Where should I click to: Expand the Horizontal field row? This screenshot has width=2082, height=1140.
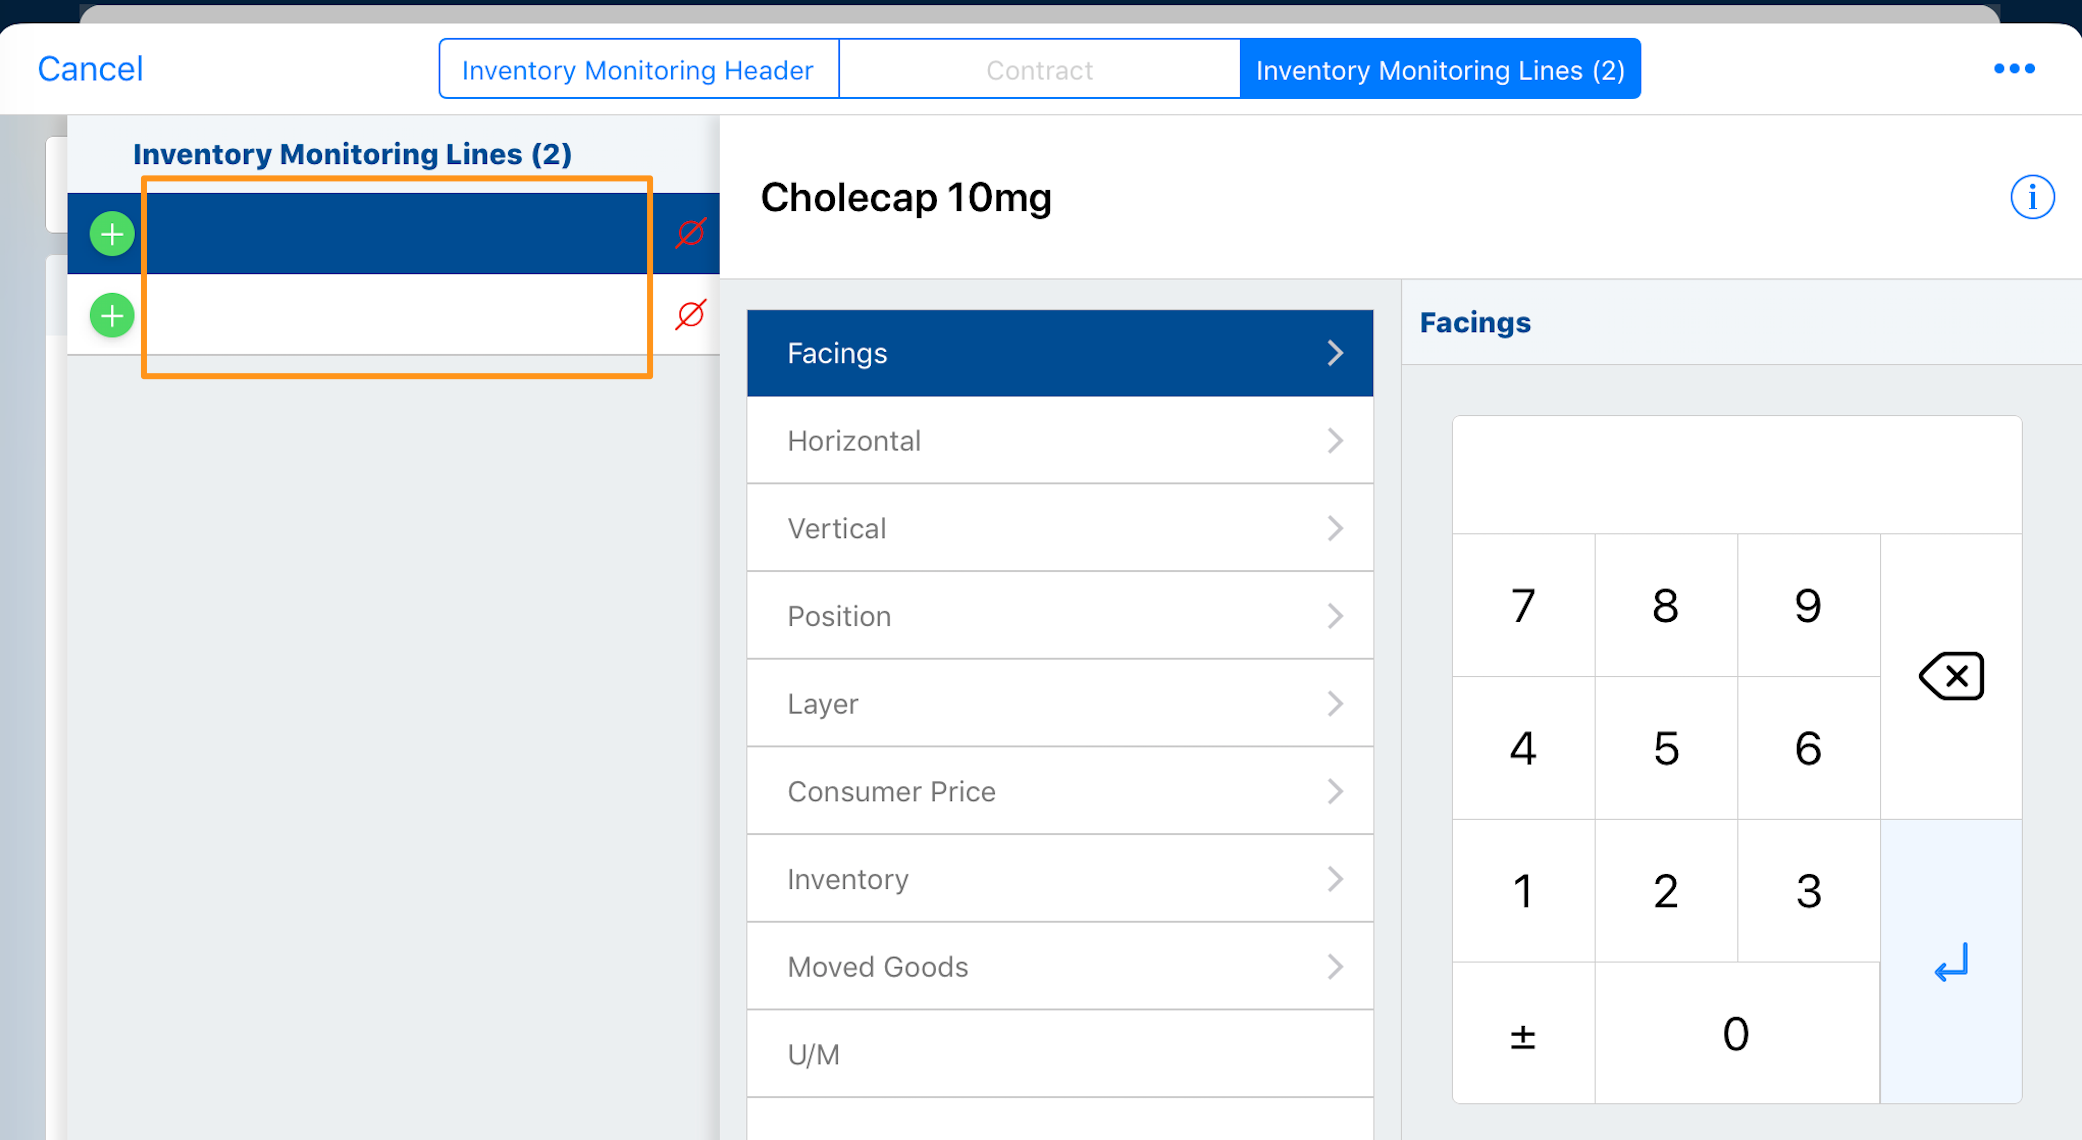click(1059, 441)
